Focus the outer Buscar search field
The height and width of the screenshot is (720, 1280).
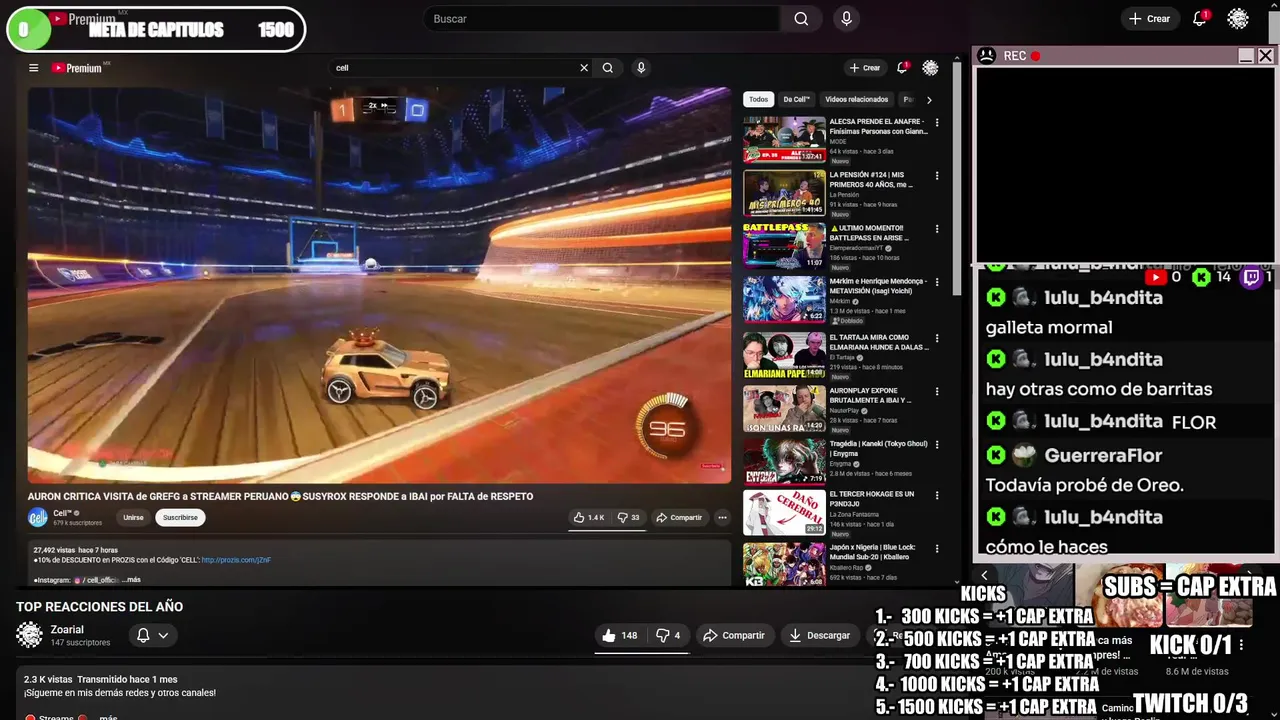coord(602,19)
